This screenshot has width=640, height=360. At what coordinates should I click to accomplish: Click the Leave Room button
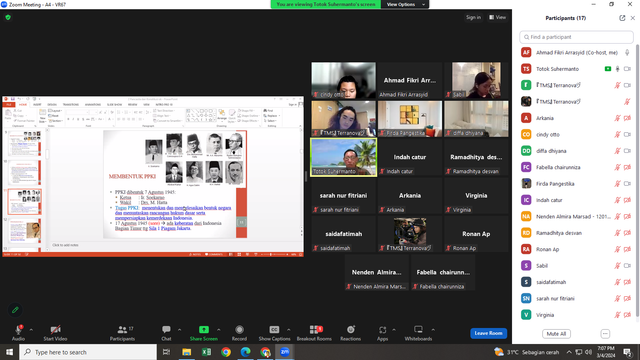pyautogui.click(x=488, y=333)
